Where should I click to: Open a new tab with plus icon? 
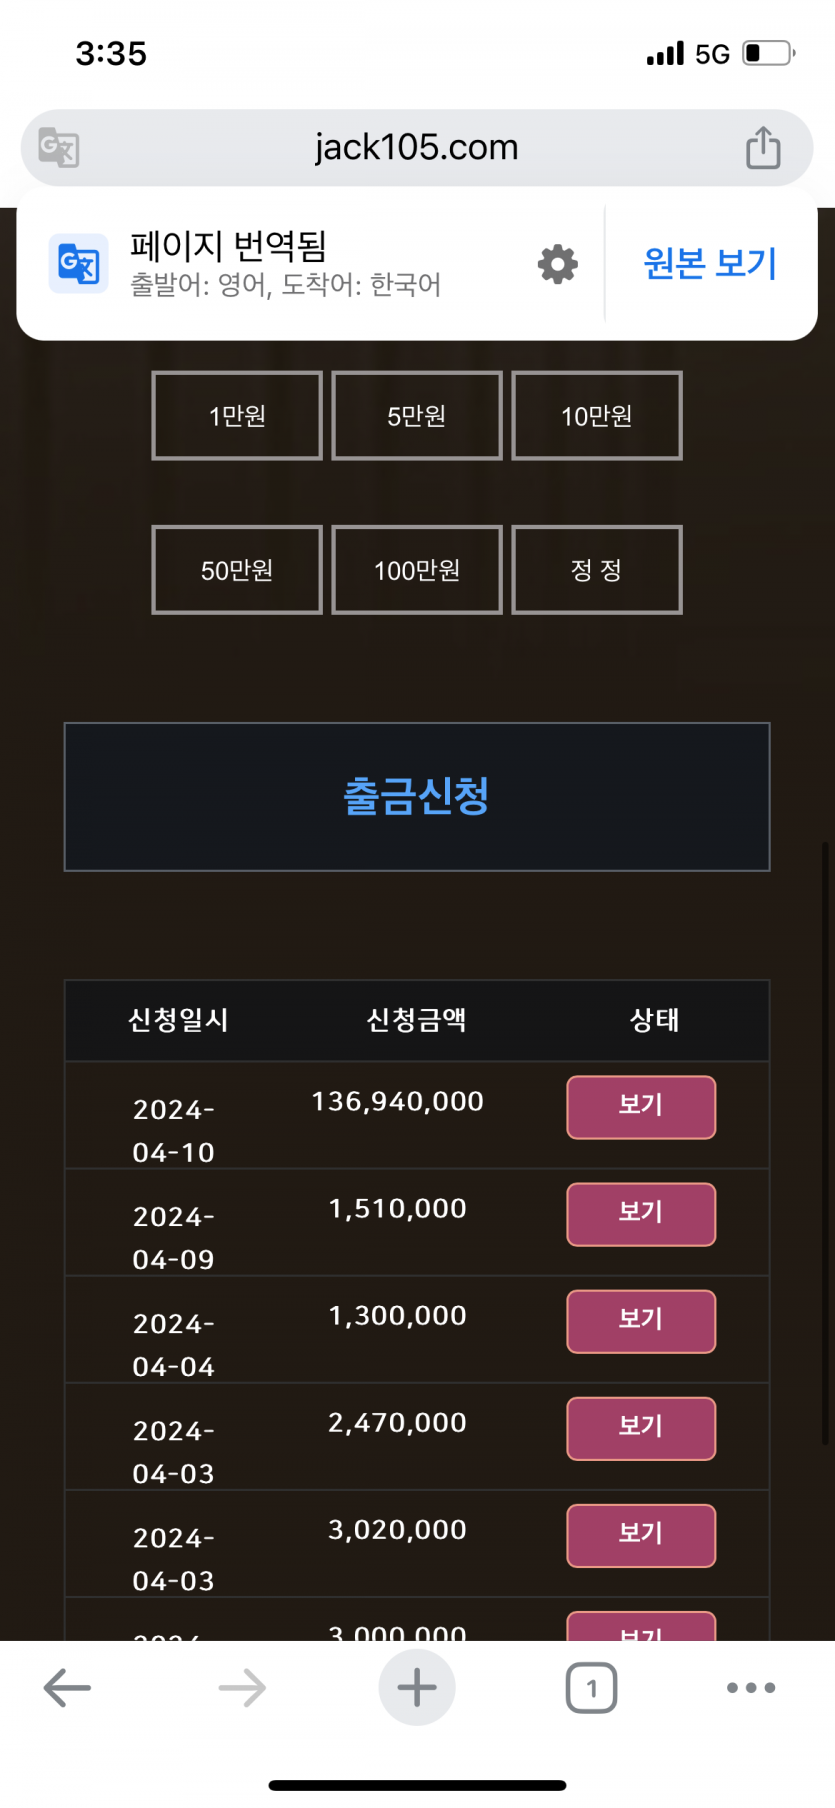coord(417,1688)
